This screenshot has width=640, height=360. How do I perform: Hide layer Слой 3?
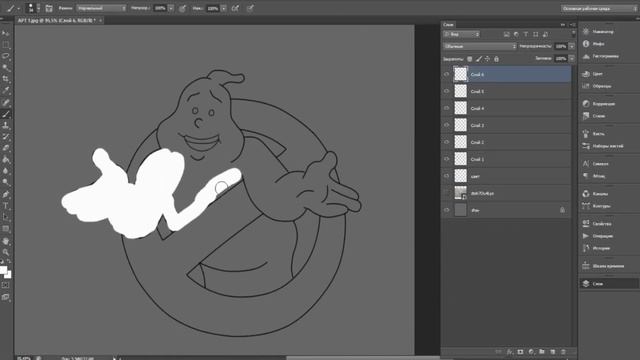click(x=447, y=125)
